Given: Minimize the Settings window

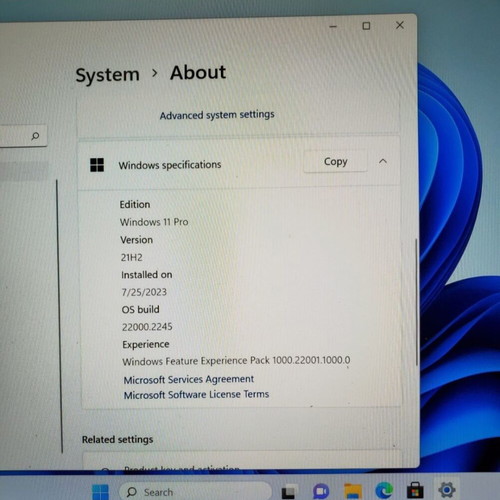Looking at the screenshot, I should point(333,27).
